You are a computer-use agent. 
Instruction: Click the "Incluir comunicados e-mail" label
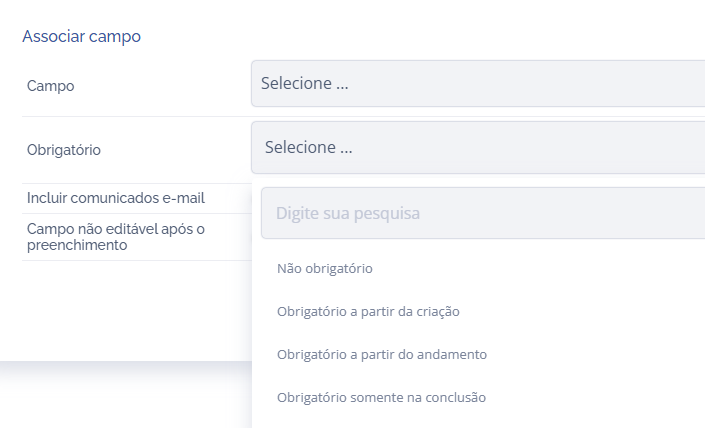coord(116,198)
